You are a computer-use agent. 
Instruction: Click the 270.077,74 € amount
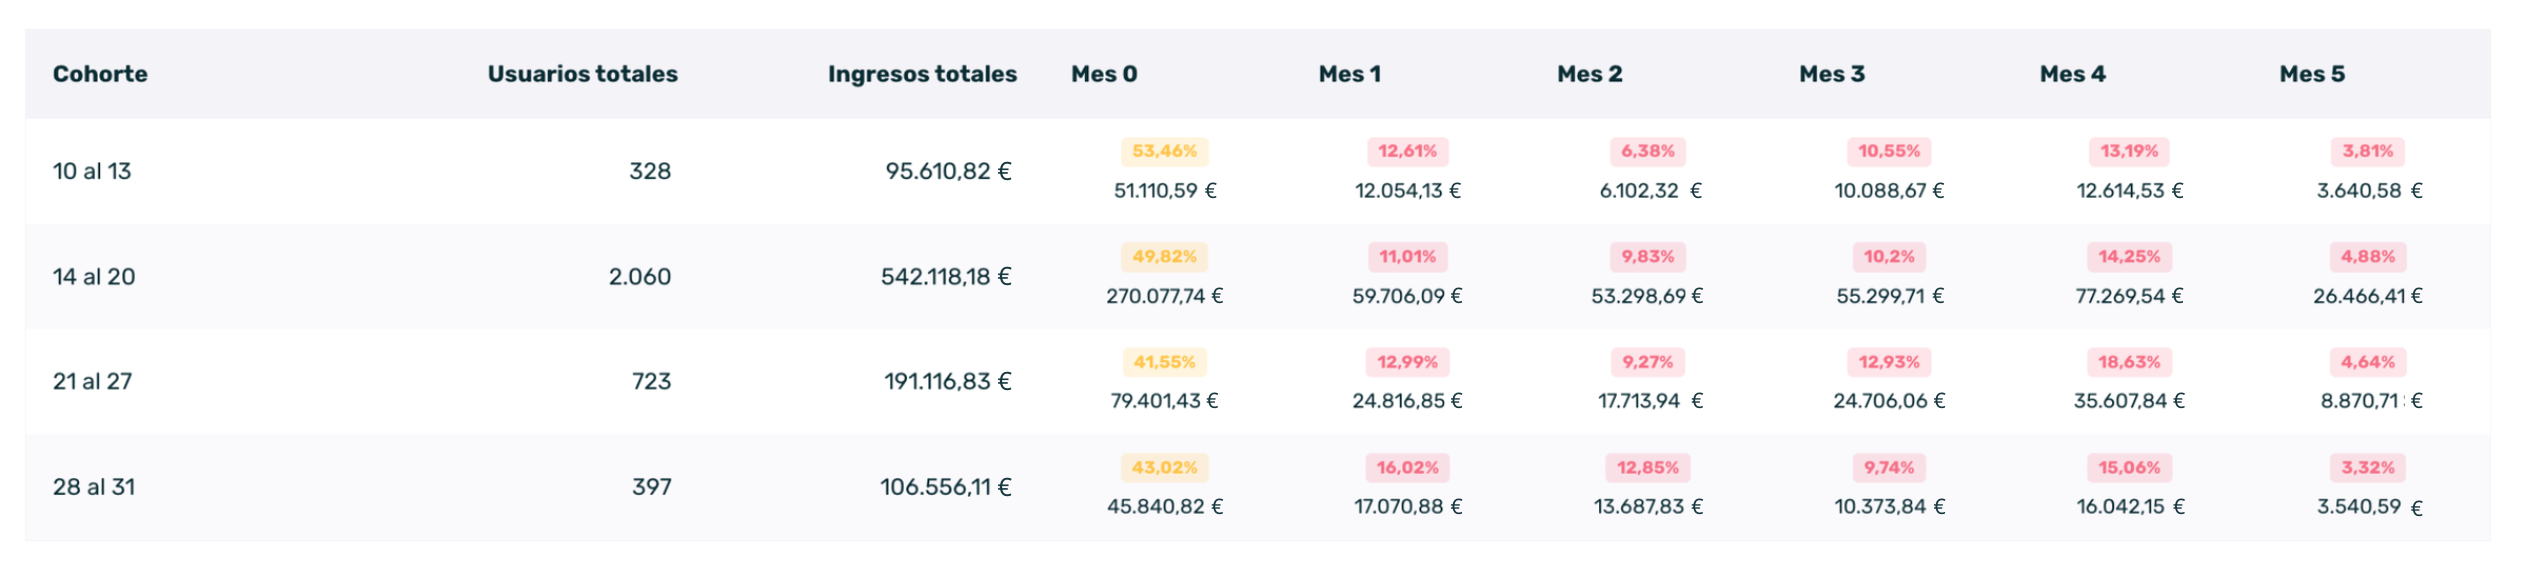coord(1164,296)
